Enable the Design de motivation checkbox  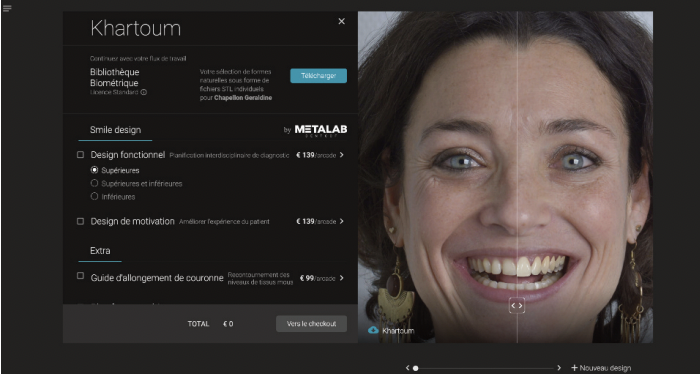point(80,221)
